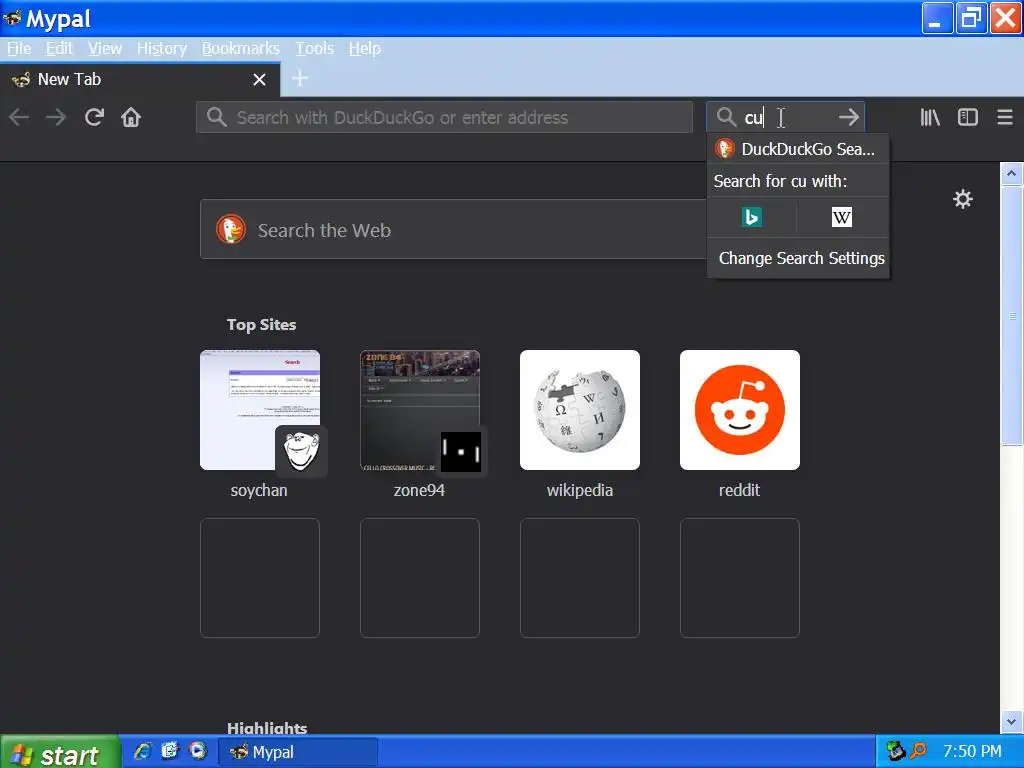Open the reddit top site tile
The width and height of the screenshot is (1024, 768).
[740, 410]
